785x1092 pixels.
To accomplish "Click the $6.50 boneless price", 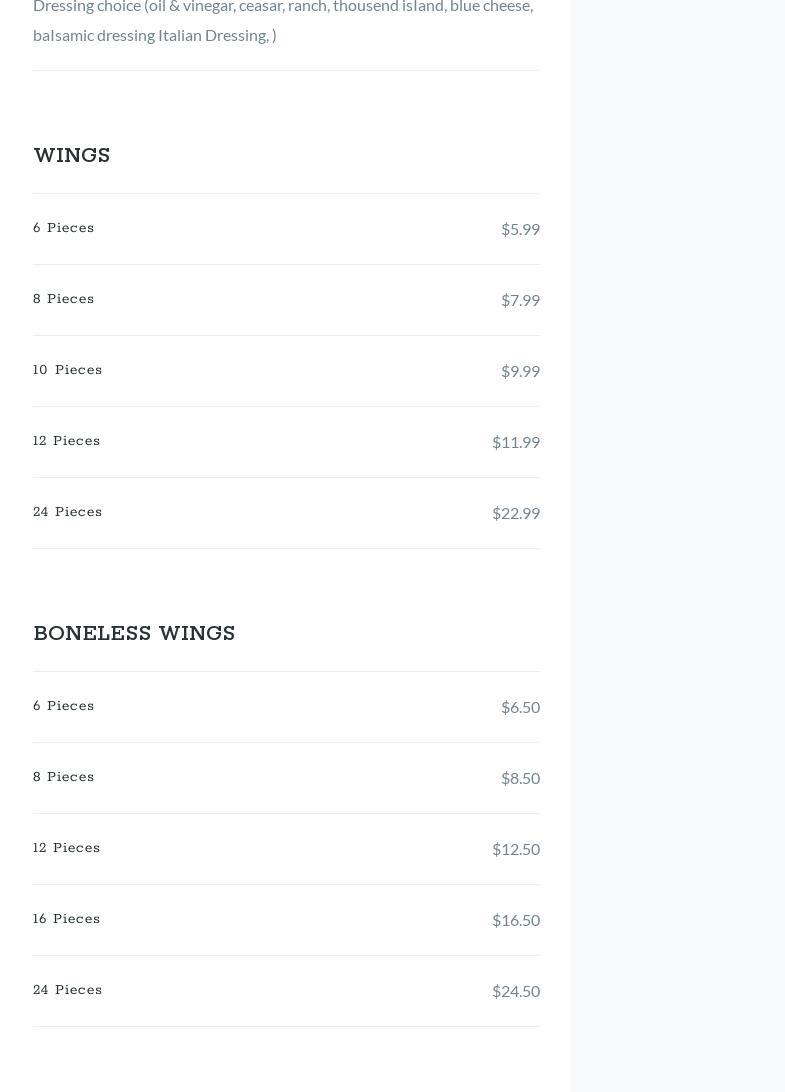I will 520,707.
